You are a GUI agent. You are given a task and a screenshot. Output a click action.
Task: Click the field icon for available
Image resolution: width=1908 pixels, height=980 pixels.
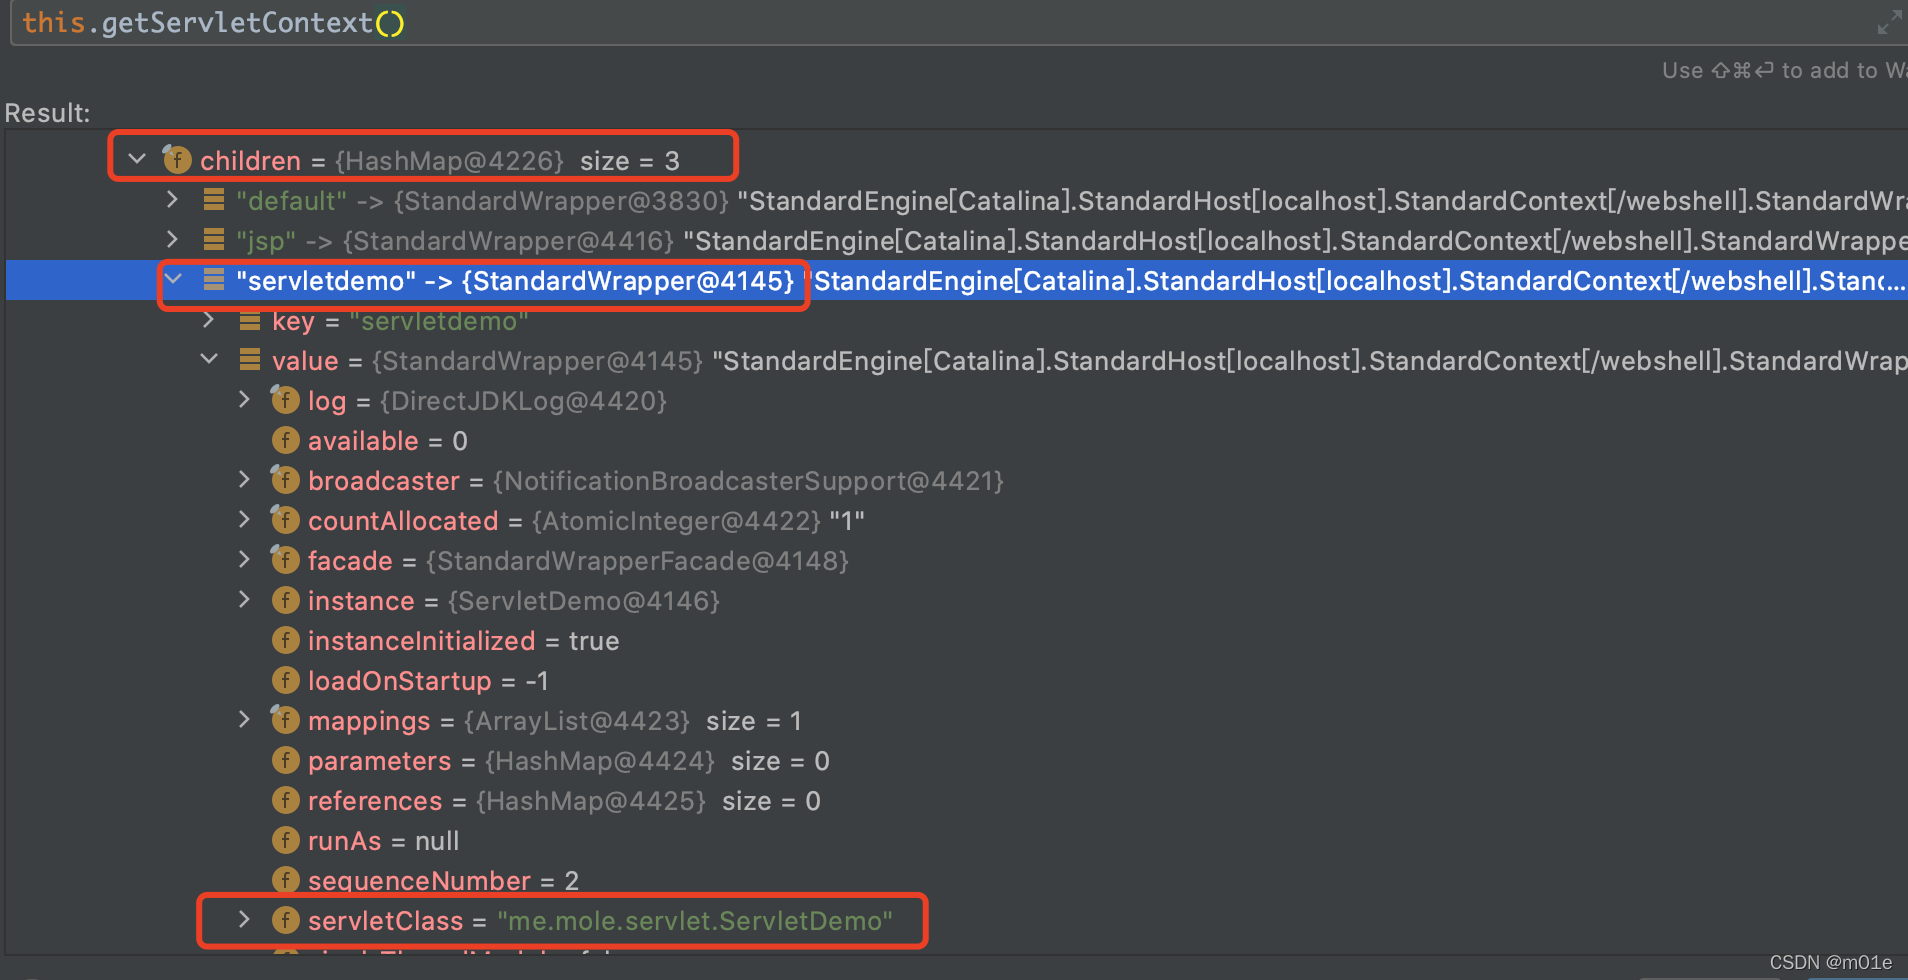(x=286, y=440)
